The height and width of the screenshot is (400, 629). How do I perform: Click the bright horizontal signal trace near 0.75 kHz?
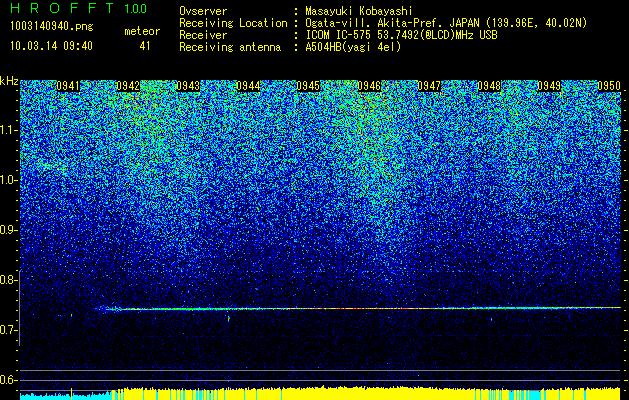click(359, 309)
